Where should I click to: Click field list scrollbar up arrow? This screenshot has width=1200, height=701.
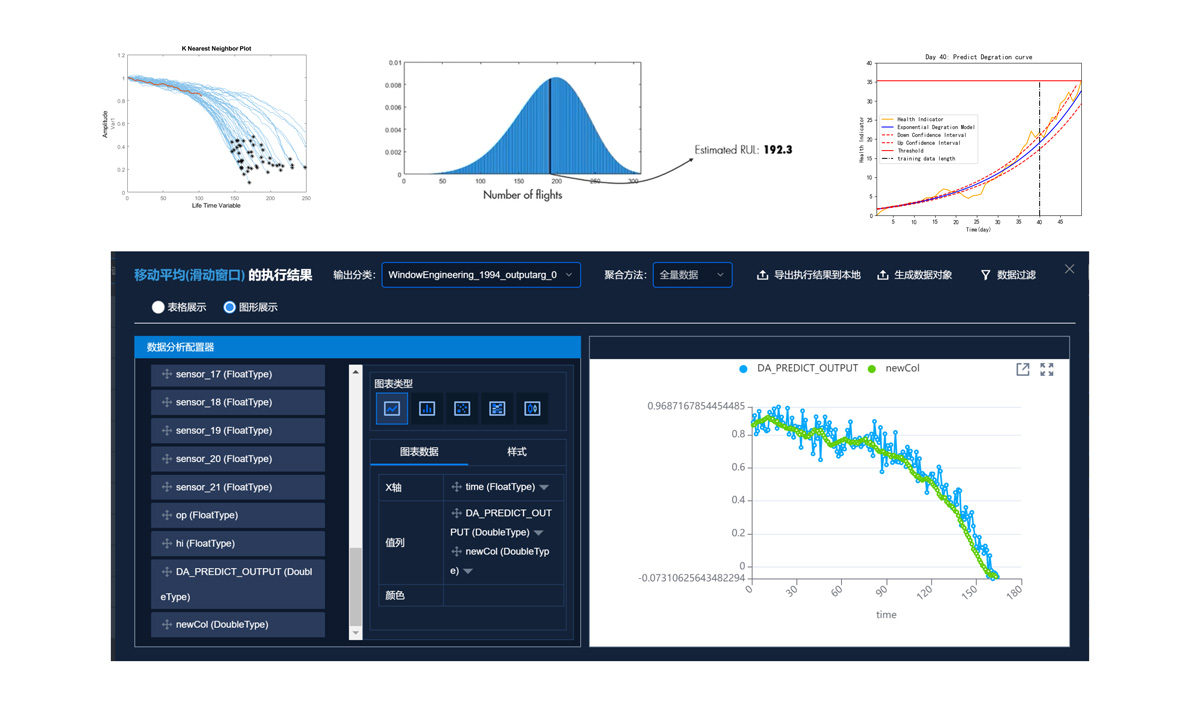(x=355, y=372)
